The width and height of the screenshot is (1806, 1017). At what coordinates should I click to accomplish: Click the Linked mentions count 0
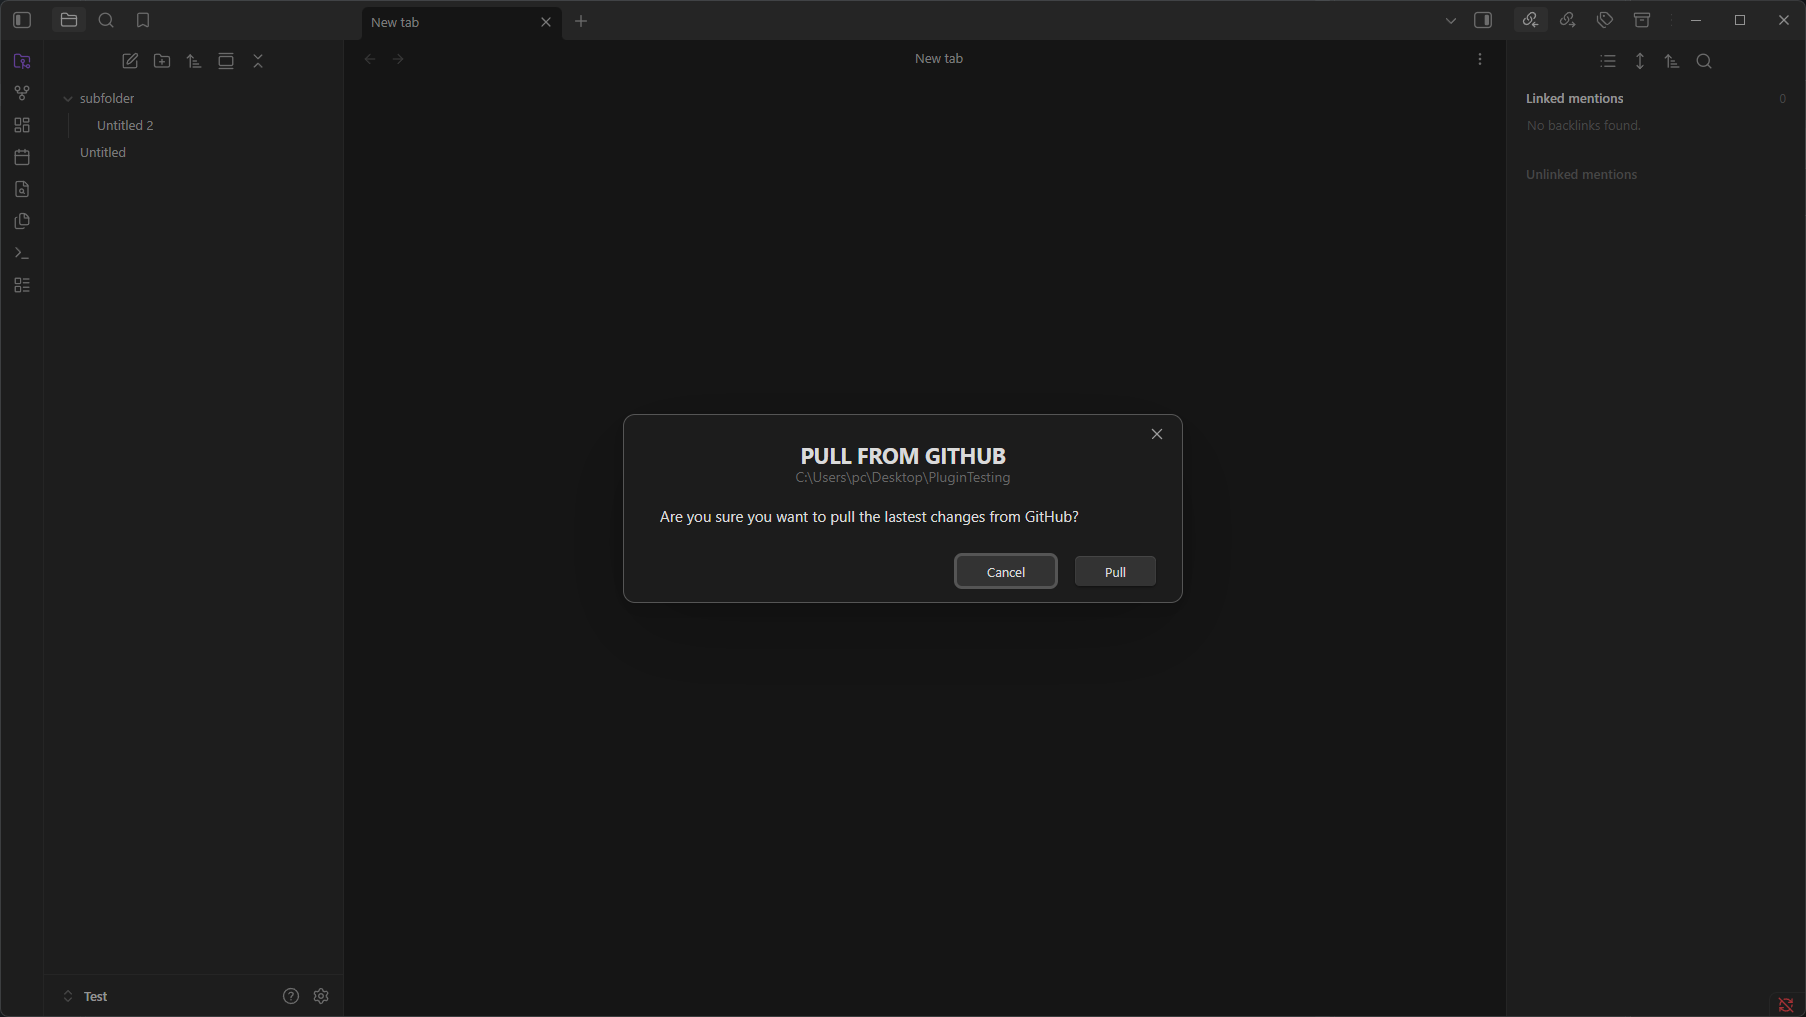tap(1782, 98)
